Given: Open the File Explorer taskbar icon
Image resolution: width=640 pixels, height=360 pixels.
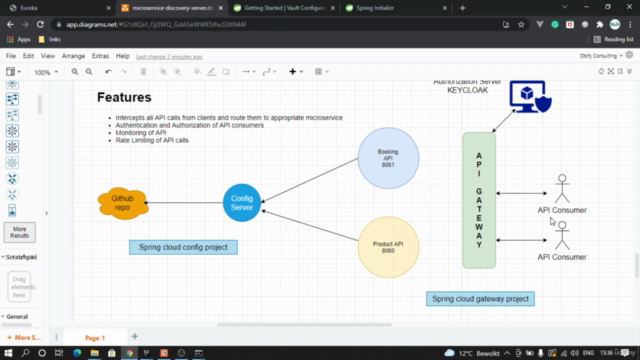Looking at the screenshot, I should tap(94, 353).
